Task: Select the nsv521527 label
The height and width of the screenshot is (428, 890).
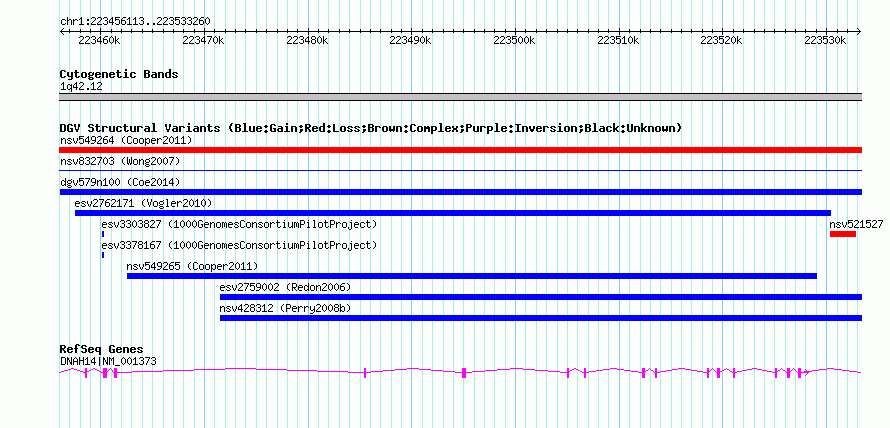Action: 856,224
